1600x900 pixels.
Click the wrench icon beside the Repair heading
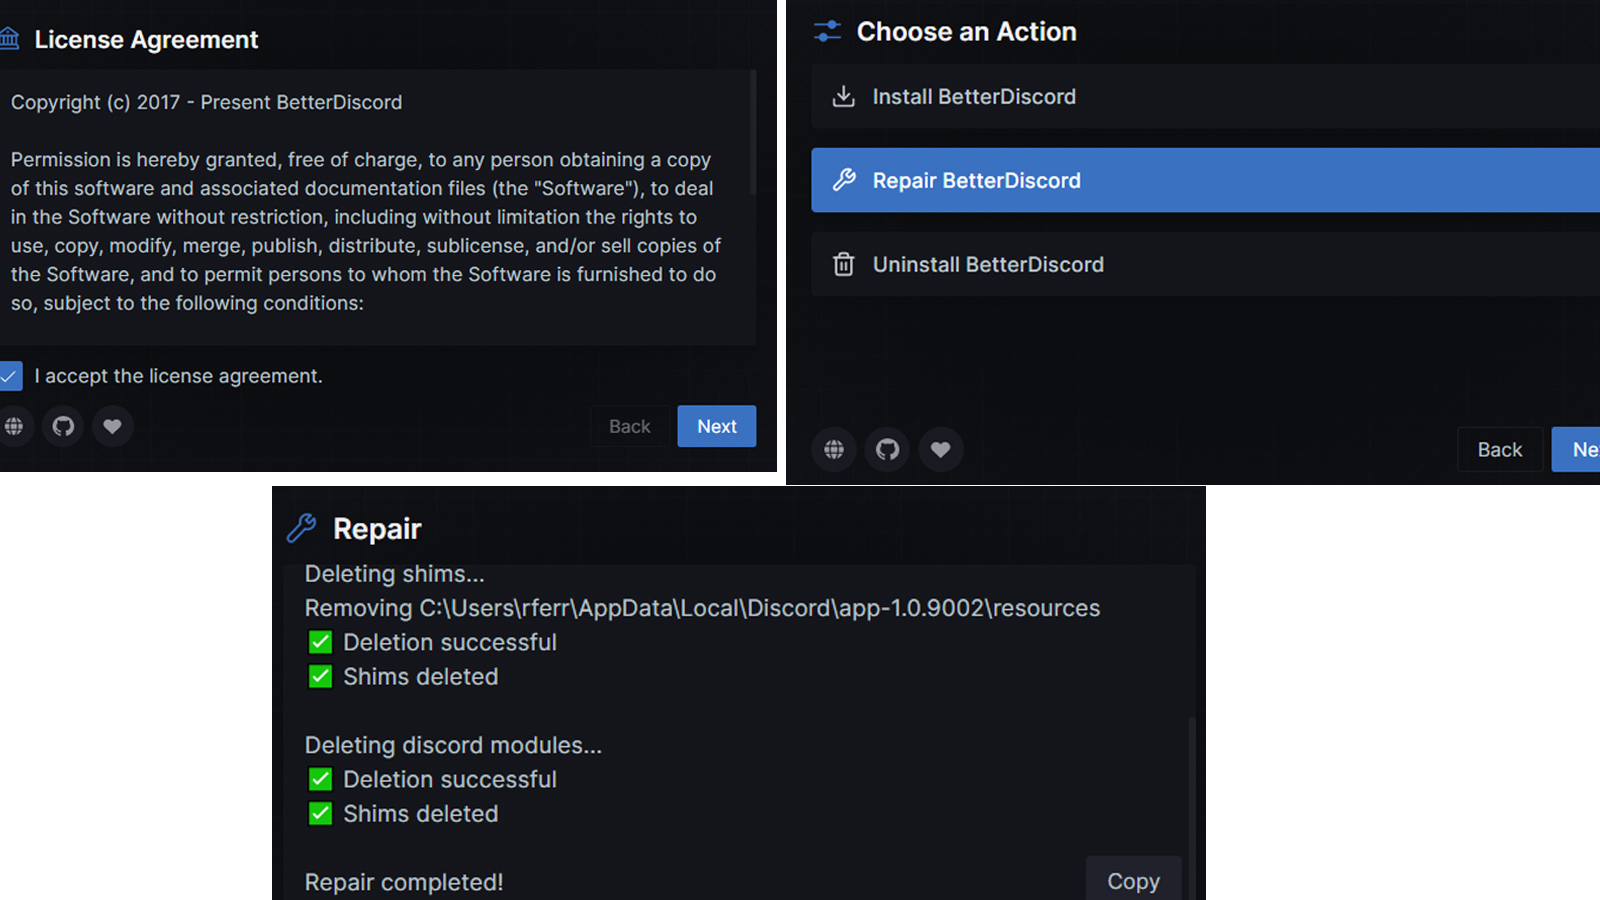coord(302,528)
